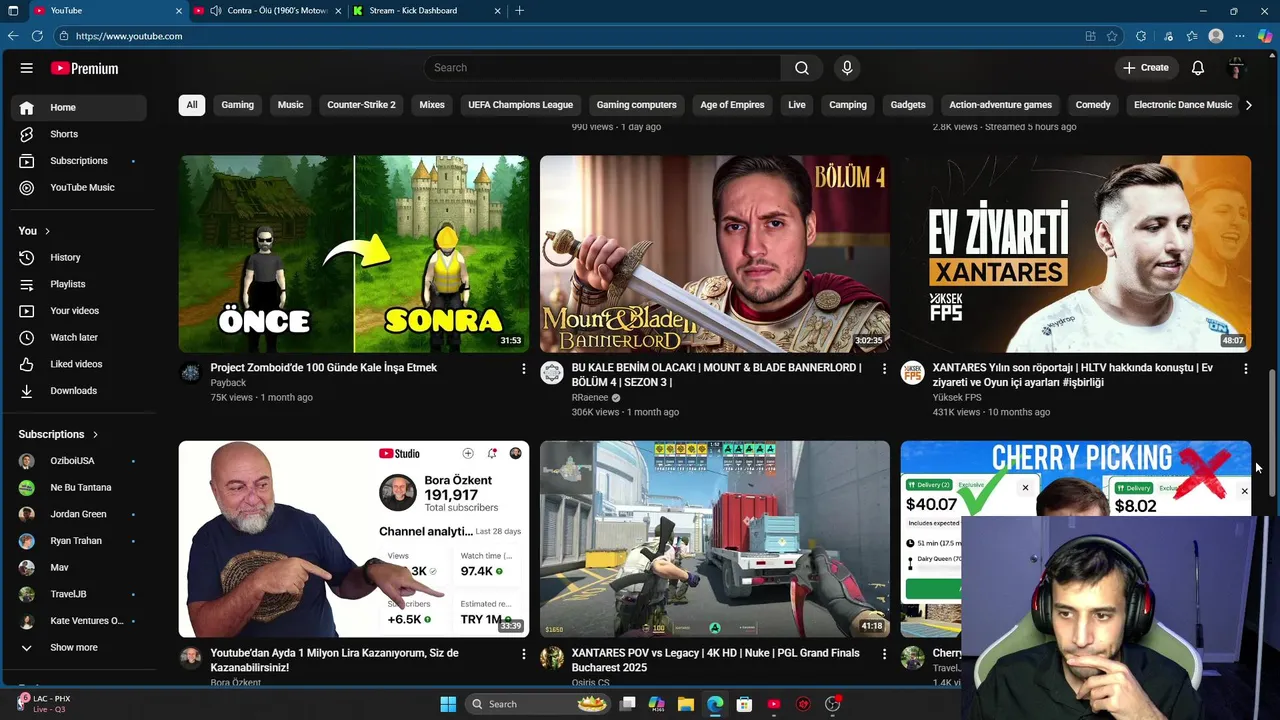Open the Payback channel link

pyautogui.click(x=228, y=383)
